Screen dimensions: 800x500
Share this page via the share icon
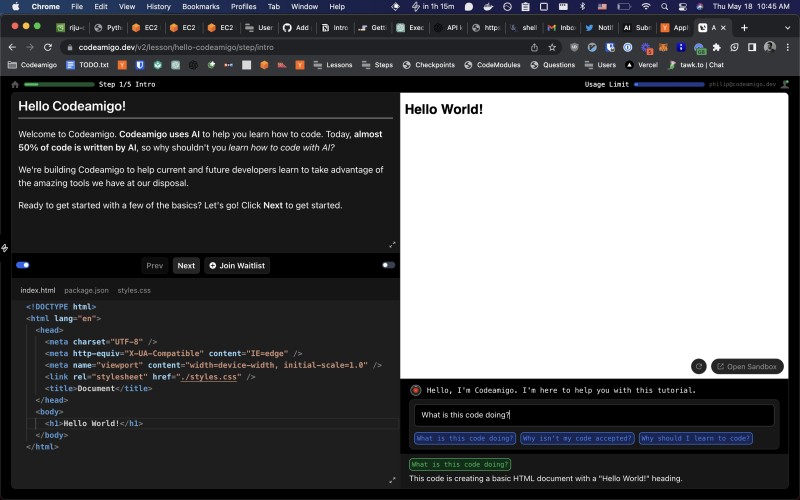[534, 47]
